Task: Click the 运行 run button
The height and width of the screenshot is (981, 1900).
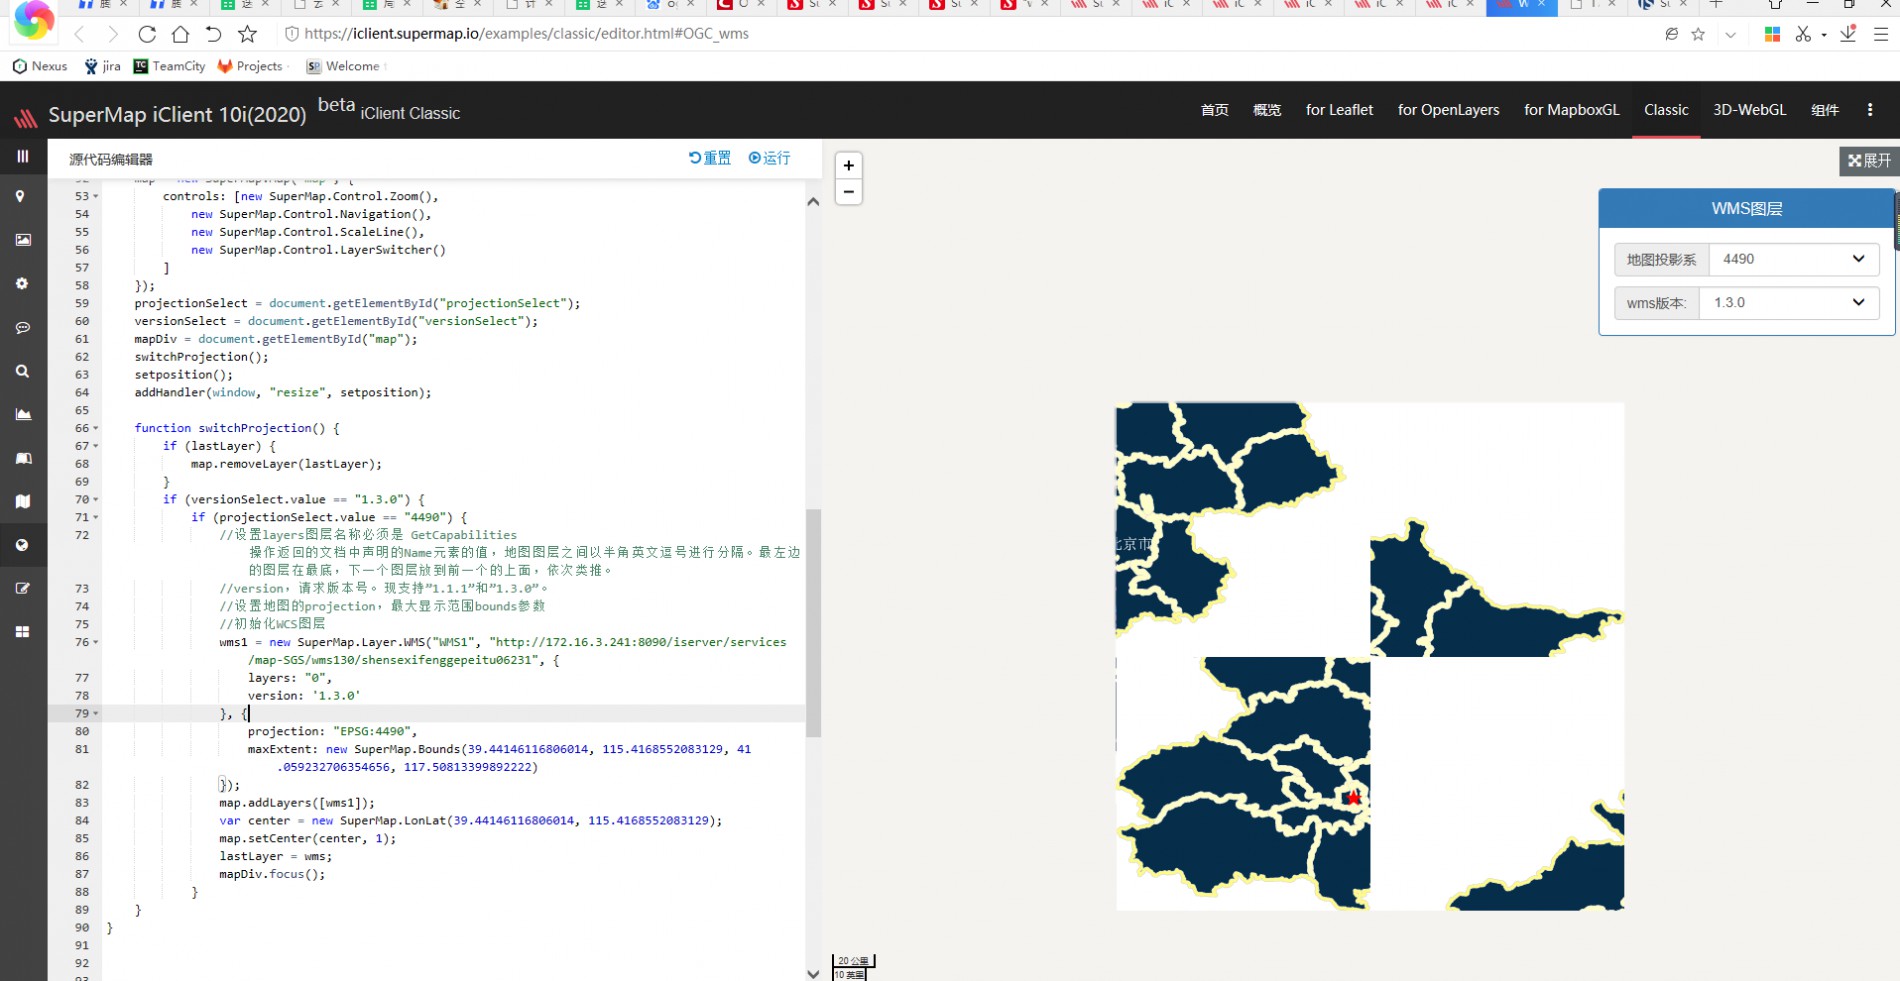Action: (x=769, y=158)
